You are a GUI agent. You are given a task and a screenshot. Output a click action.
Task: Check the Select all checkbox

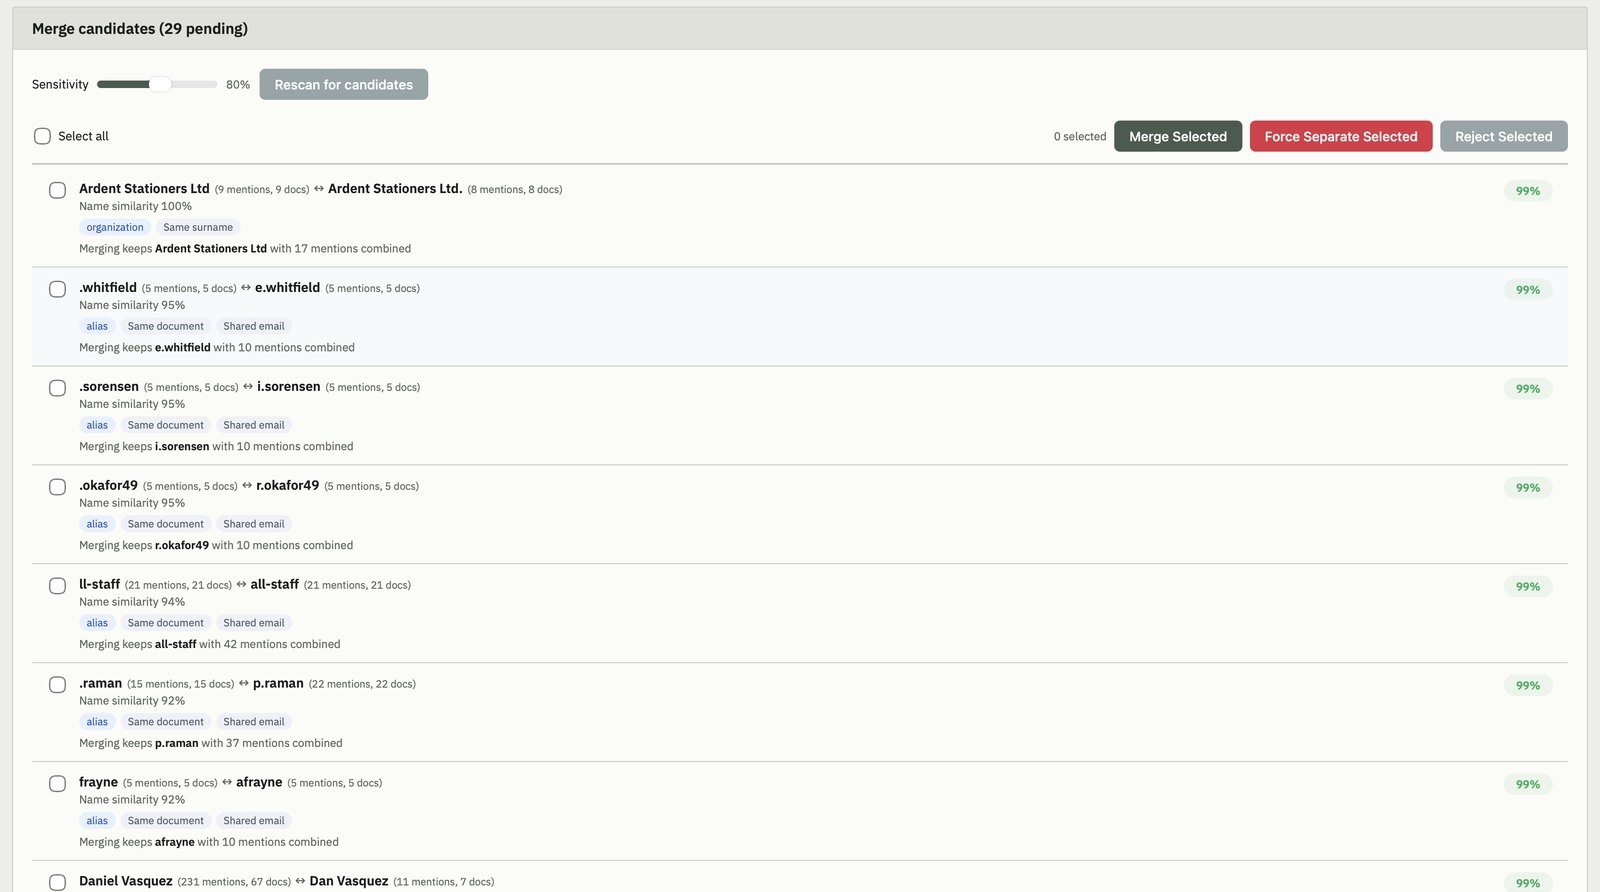pyautogui.click(x=42, y=136)
